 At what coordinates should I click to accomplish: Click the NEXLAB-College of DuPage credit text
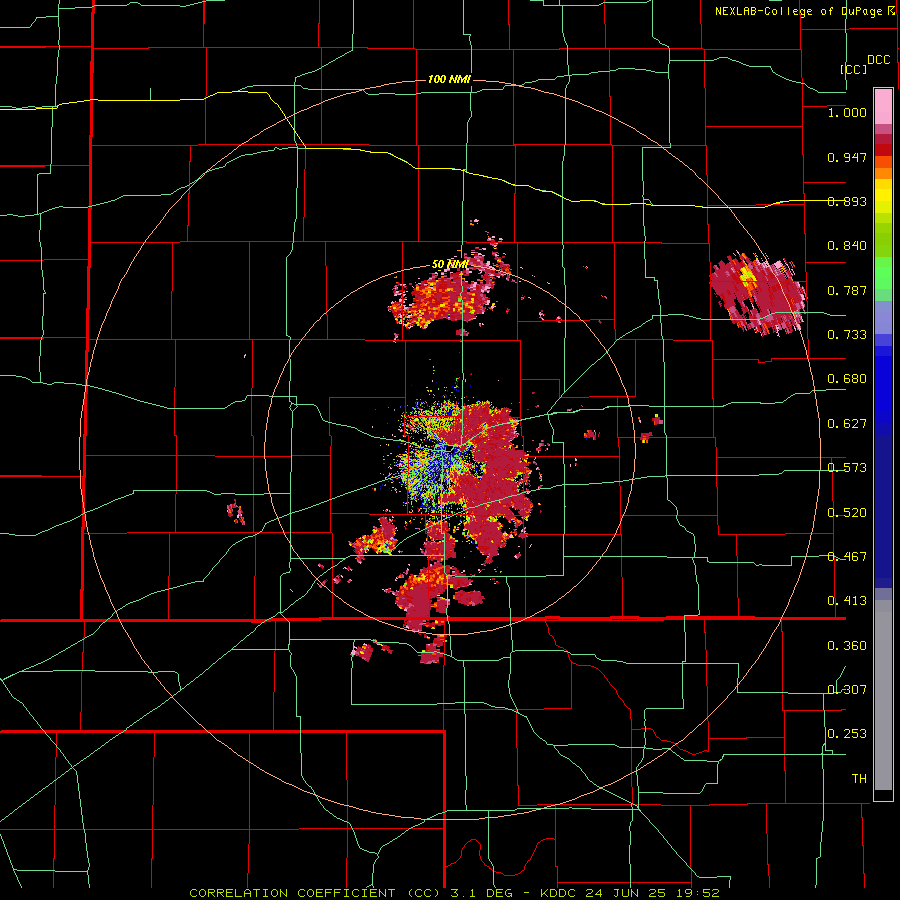click(800, 11)
